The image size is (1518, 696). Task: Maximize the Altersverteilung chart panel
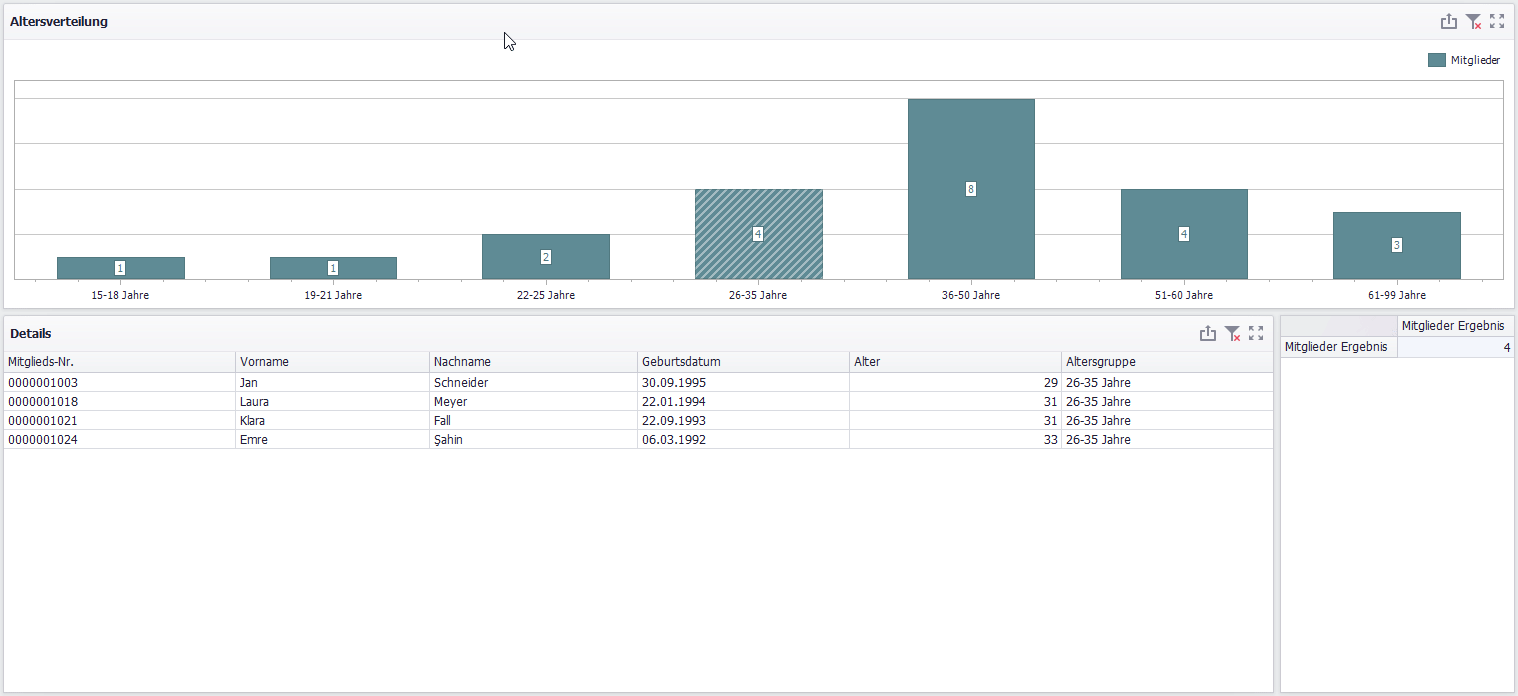click(1497, 21)
